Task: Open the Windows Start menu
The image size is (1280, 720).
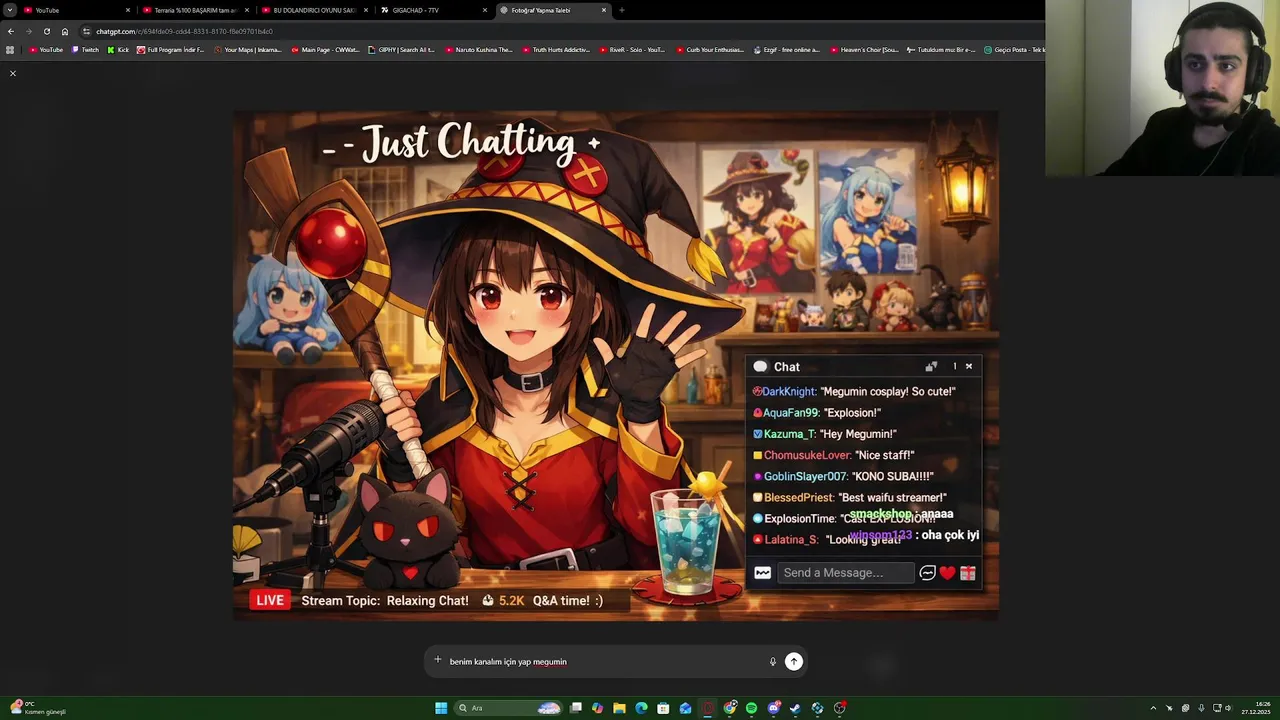Action: point(441,708)
